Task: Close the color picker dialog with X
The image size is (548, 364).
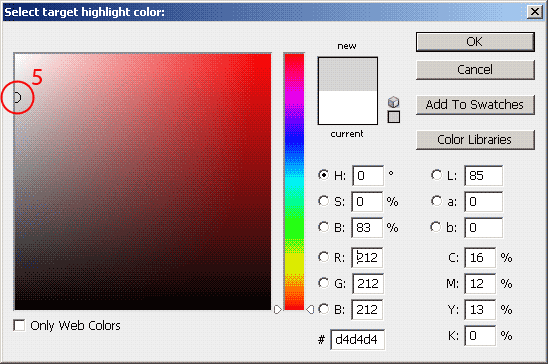Action: coord(535,12)
